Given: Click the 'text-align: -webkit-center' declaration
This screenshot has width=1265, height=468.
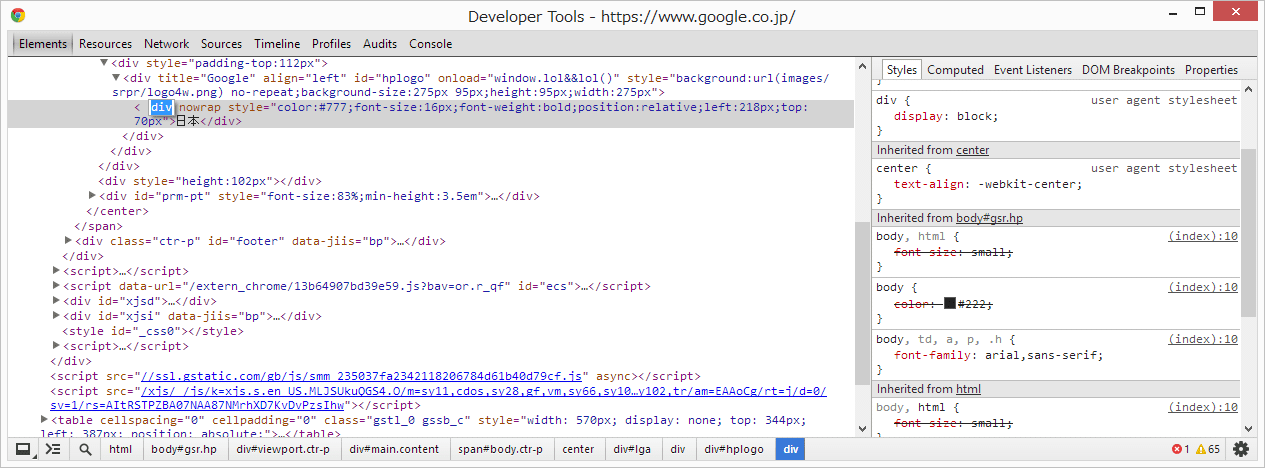Looking at the screenshot, I should pos(988,184).
